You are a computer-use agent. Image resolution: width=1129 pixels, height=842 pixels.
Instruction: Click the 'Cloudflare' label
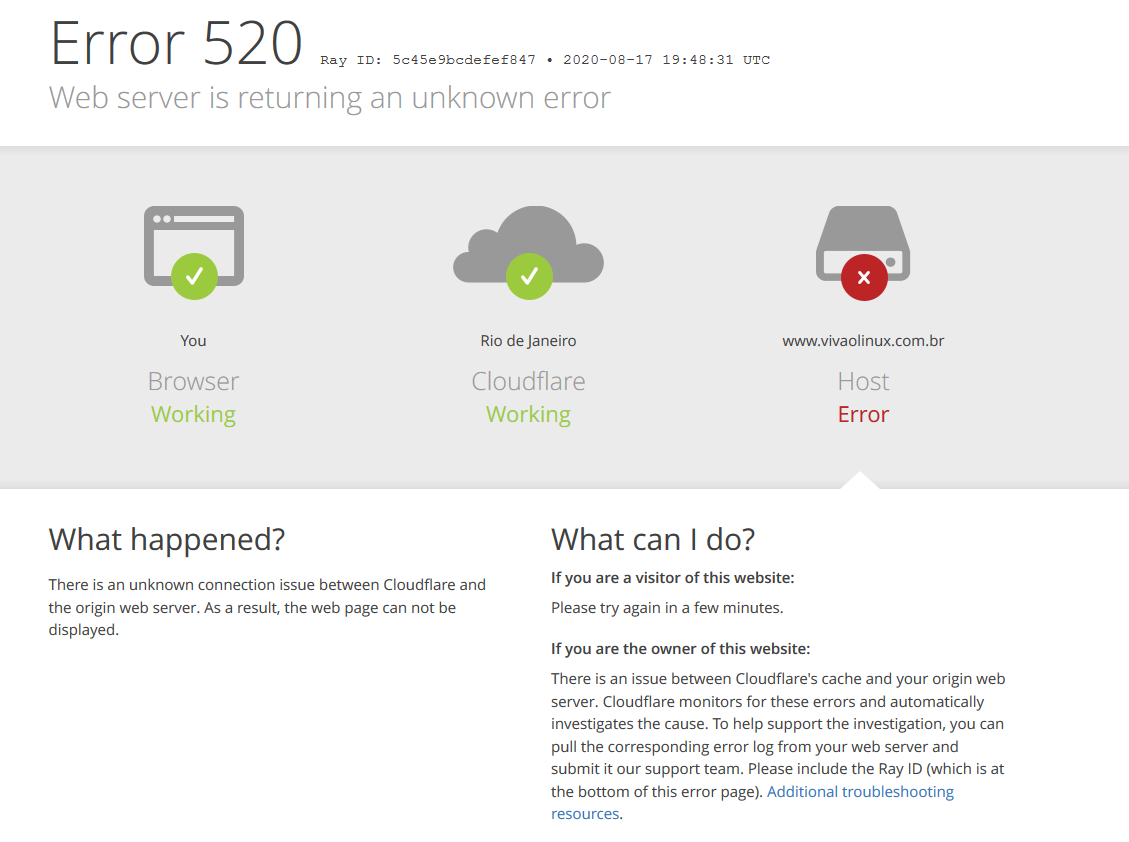(528, 381)
